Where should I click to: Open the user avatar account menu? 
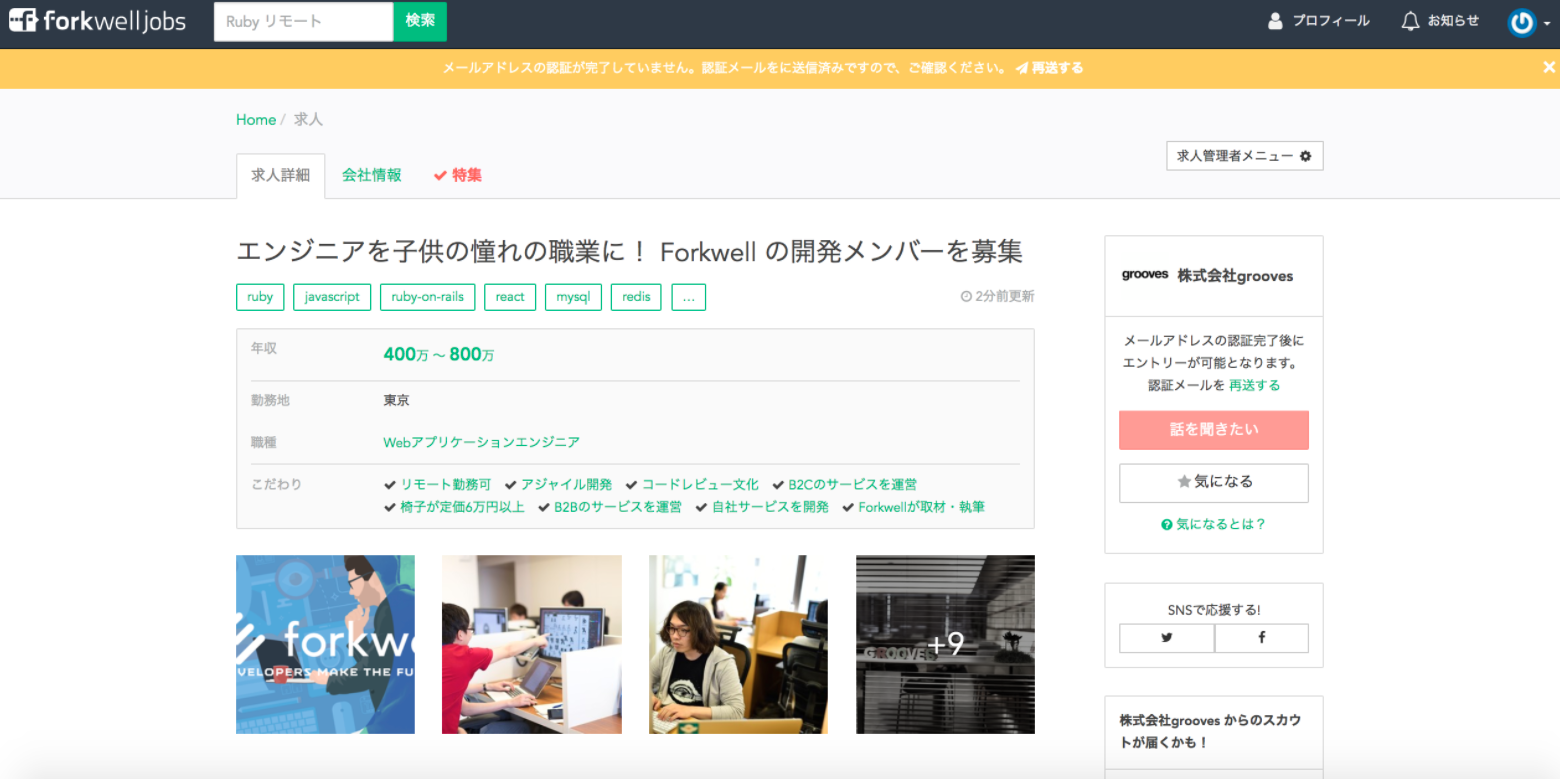1529,22
